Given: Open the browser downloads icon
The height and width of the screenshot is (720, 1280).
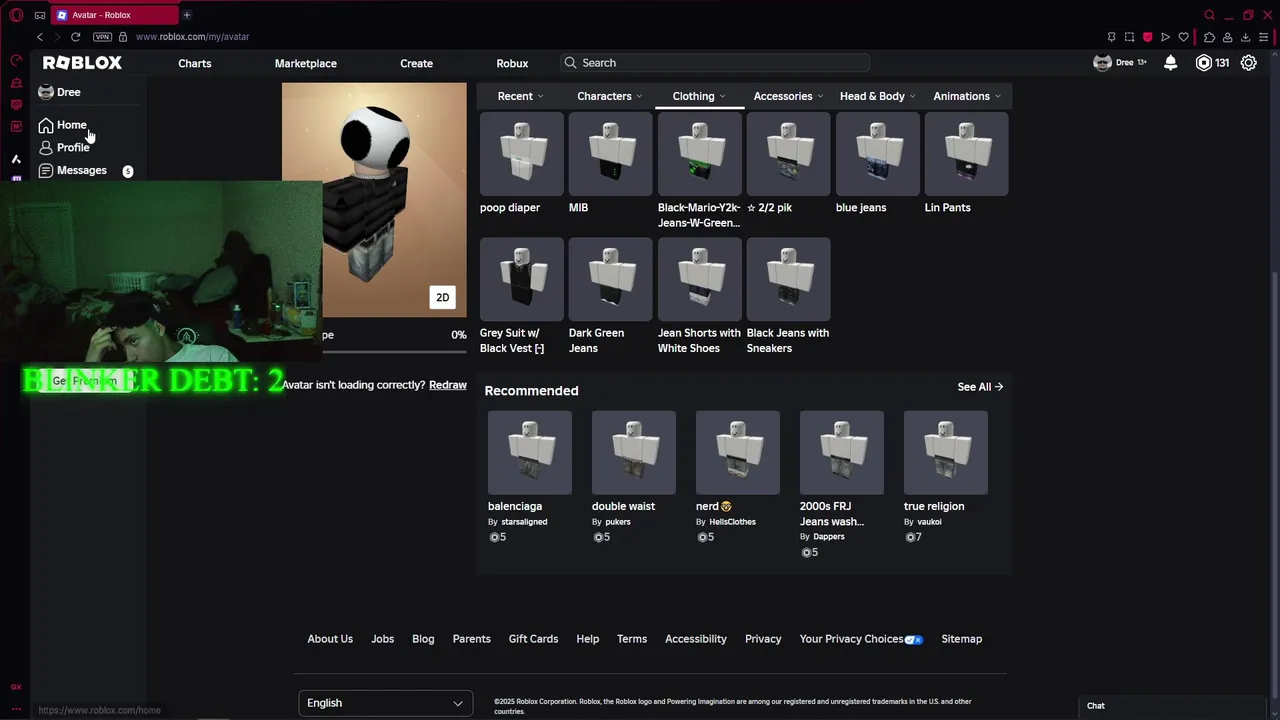Looking at the screenshot, I should tap(1245, 37).
